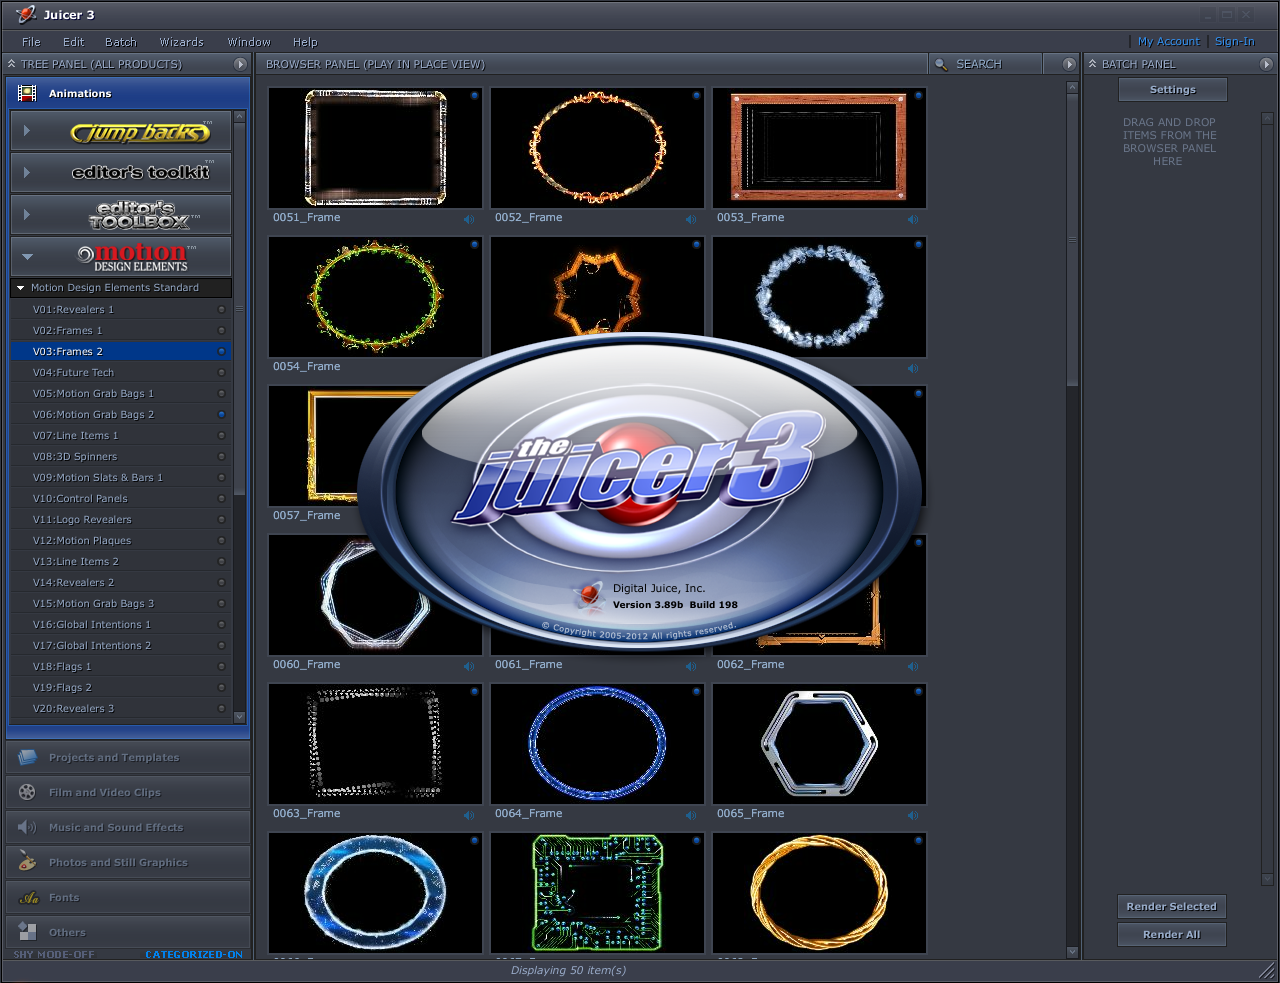Toggle the indicator dot on V04:Future Tech
1280x983 pixels.
pos(221,372)
